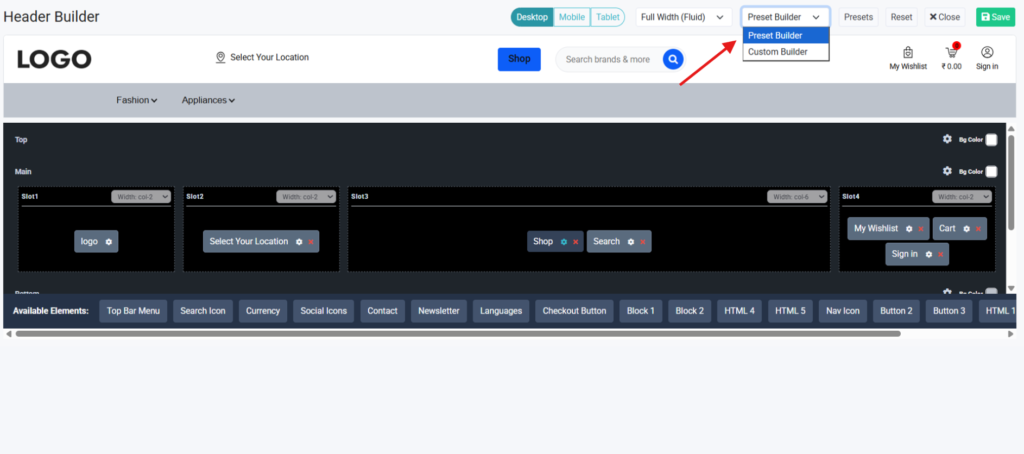Select the Search Icon available element
The width and height of the screenshot is (1024, 454).
coord(203,311)
